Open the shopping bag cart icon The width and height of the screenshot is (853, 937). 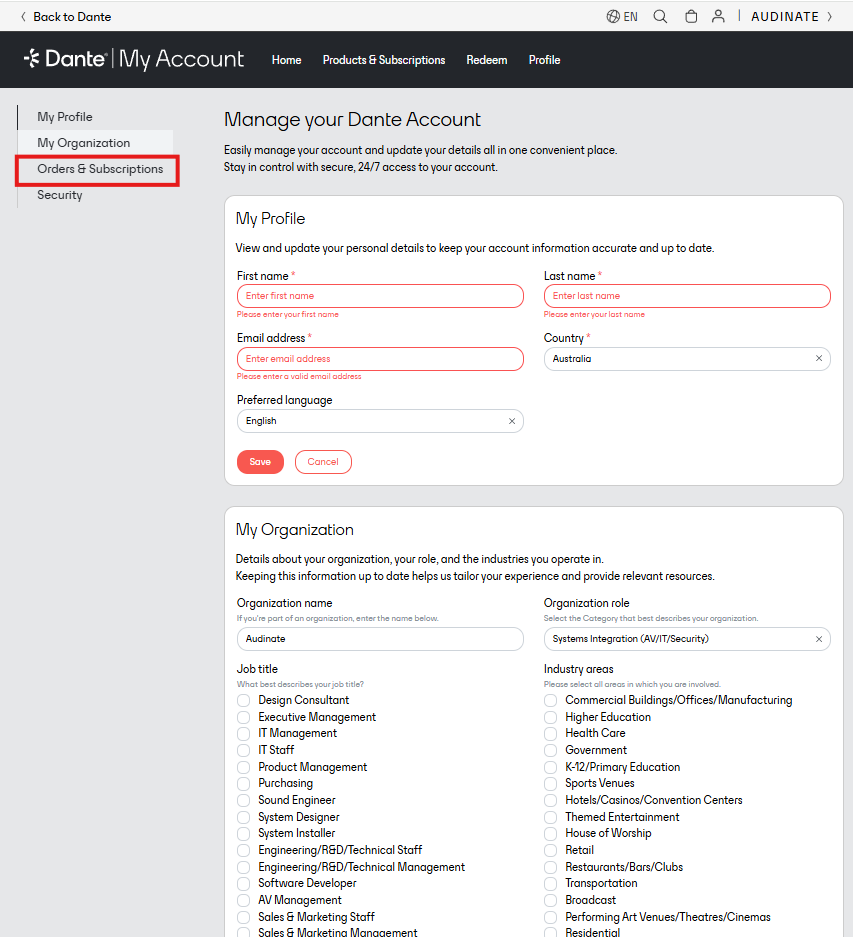click(690, 17)
